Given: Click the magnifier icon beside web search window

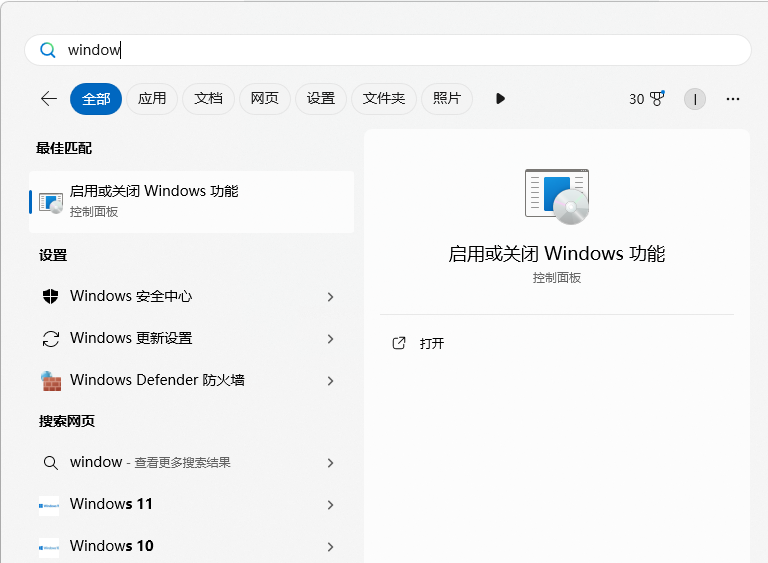Looking at the screenshot, I should (x=50, y=463).
